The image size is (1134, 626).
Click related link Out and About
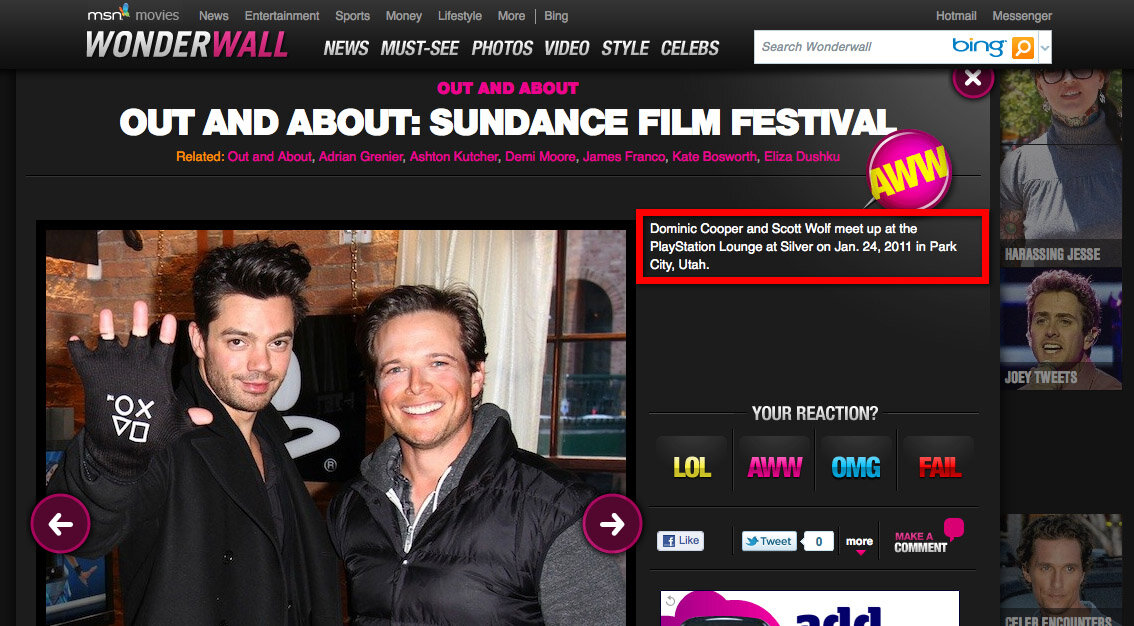(270, 156)
